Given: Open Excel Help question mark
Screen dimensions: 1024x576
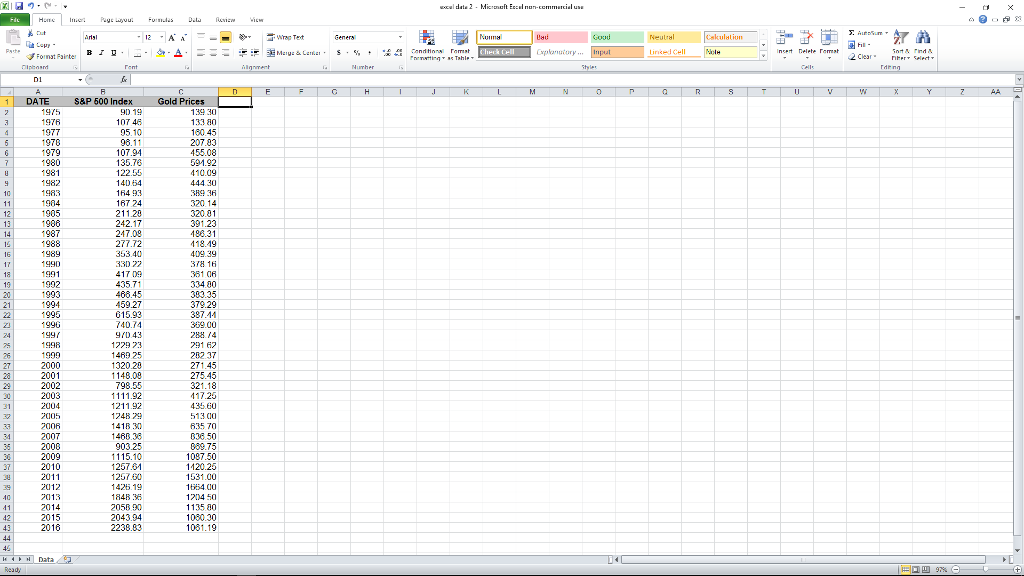Looking at the screenshot, I should point(983,19).
